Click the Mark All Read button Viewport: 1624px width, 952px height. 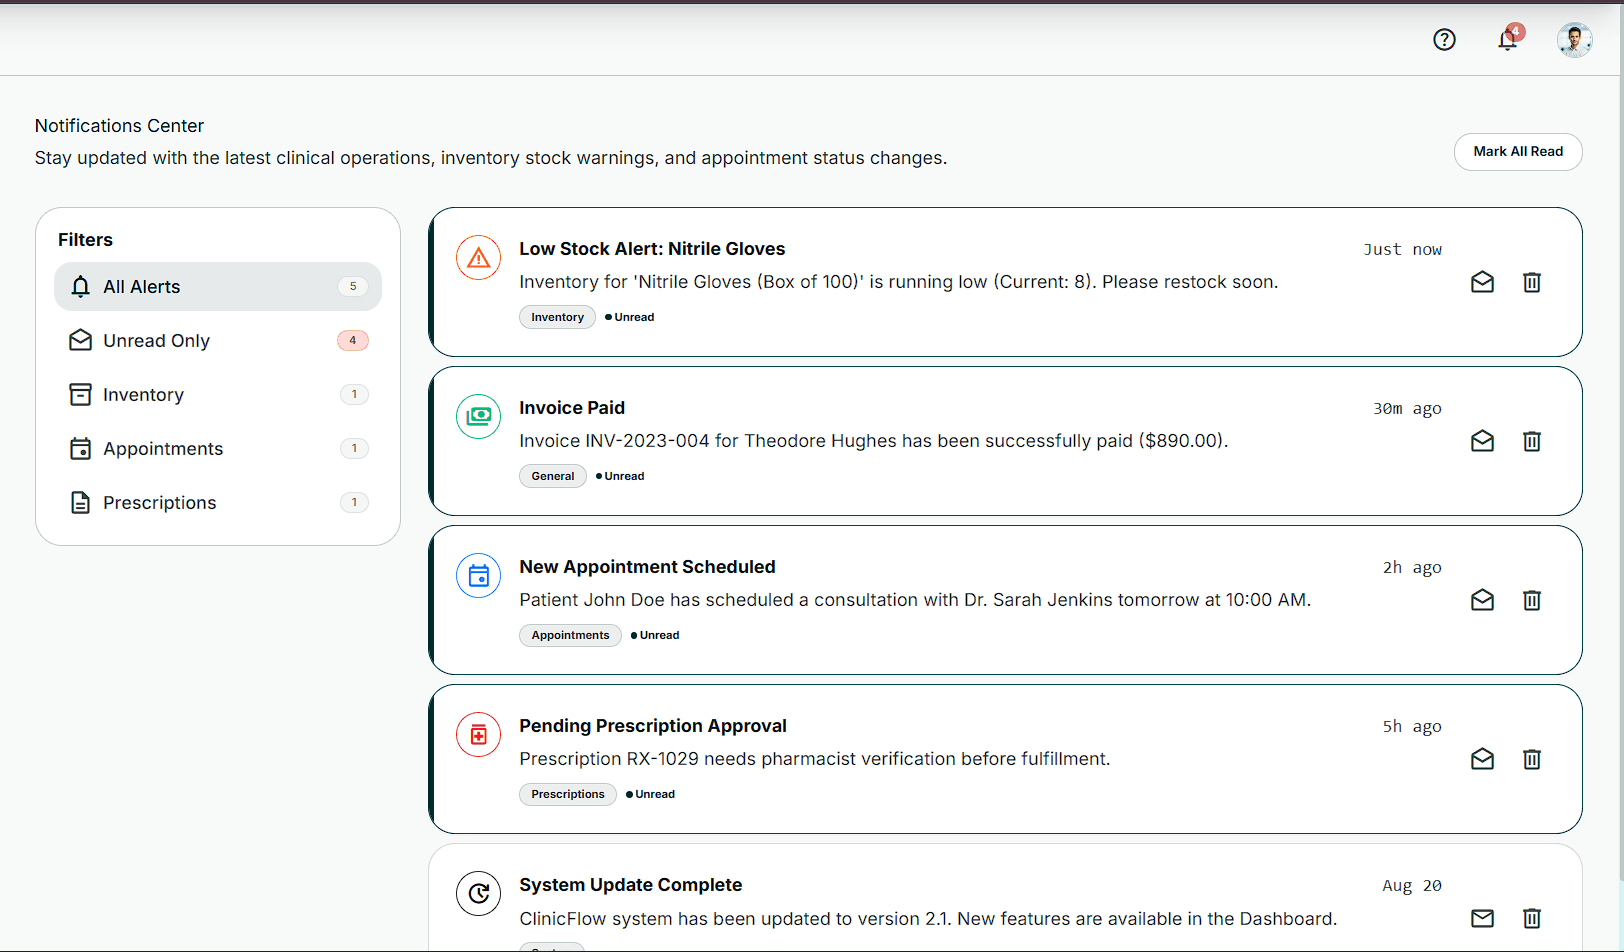pyautogui.click(x=1518, y=152)
